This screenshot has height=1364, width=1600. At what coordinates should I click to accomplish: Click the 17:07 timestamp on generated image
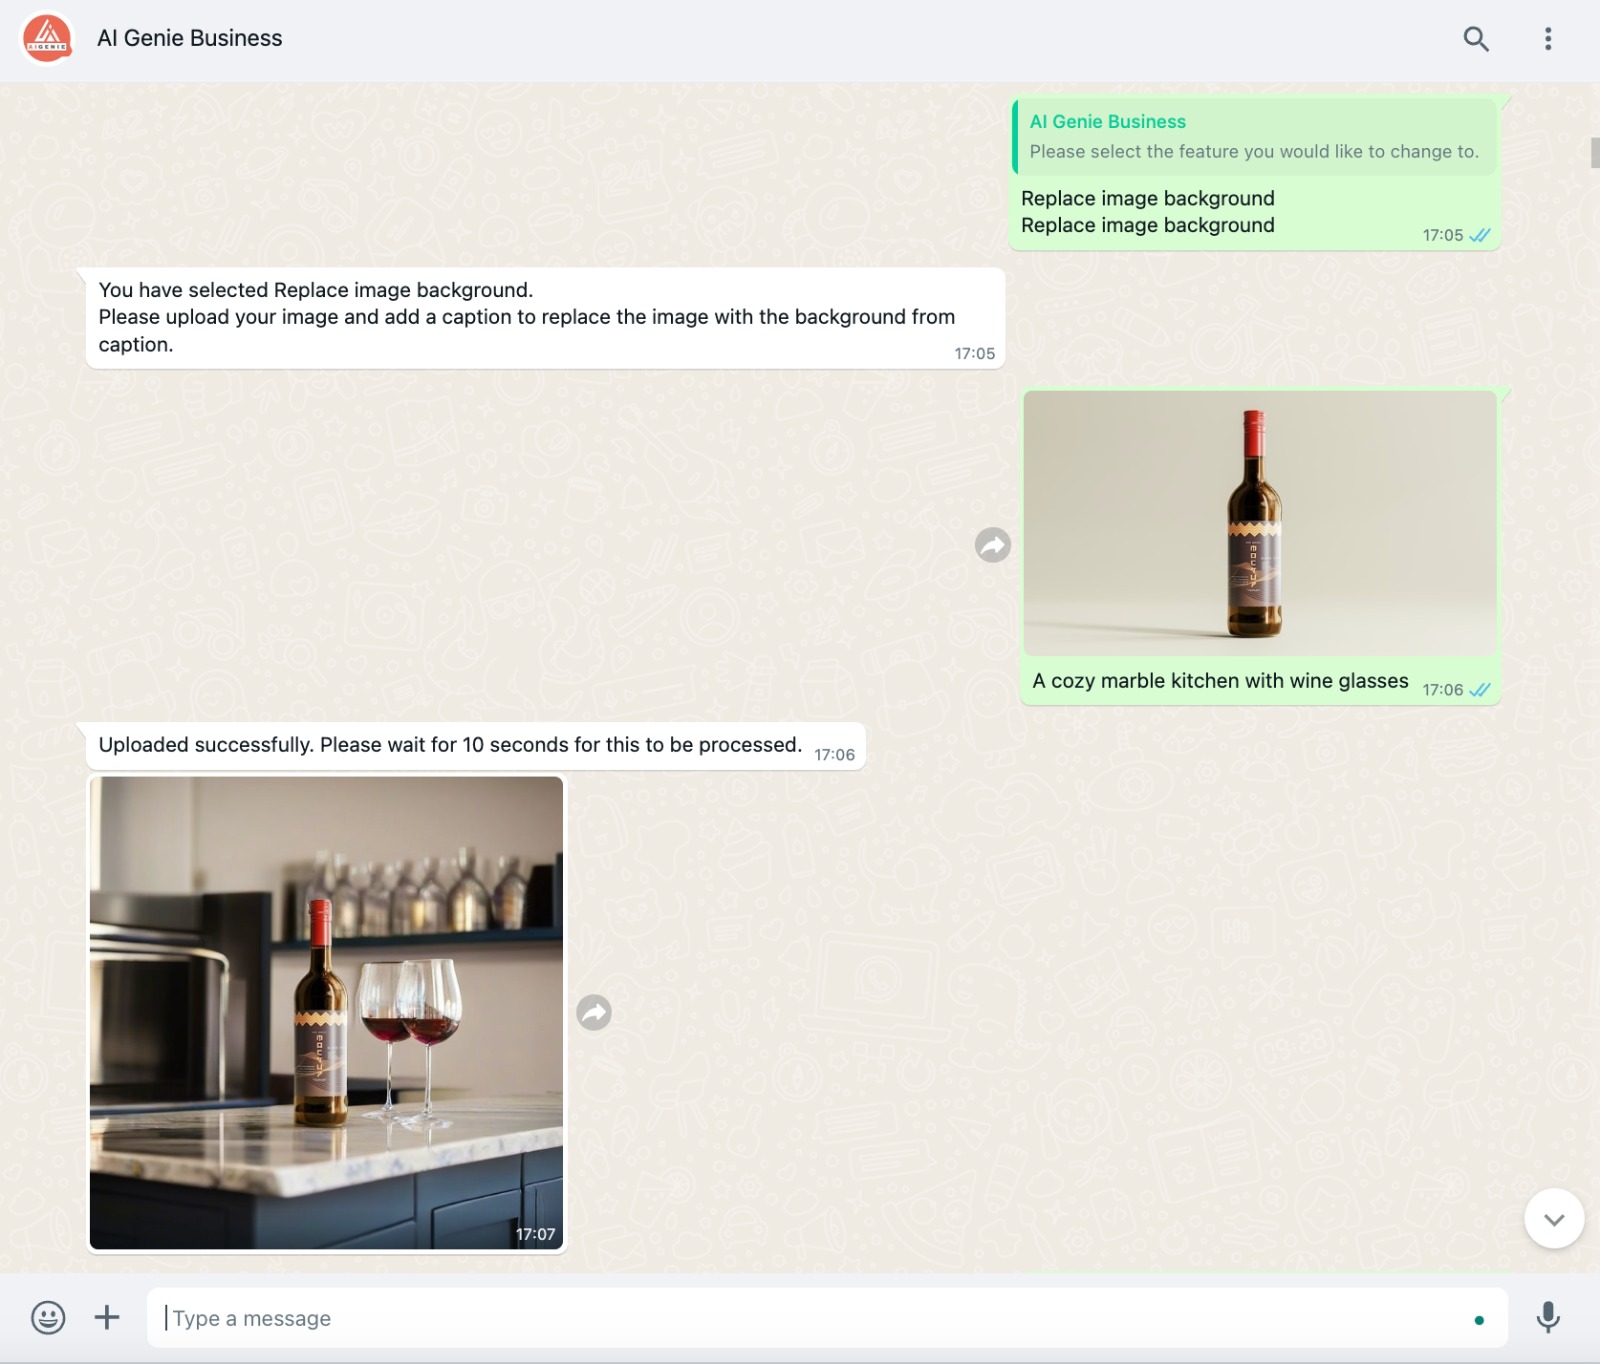pos(535,1234)
